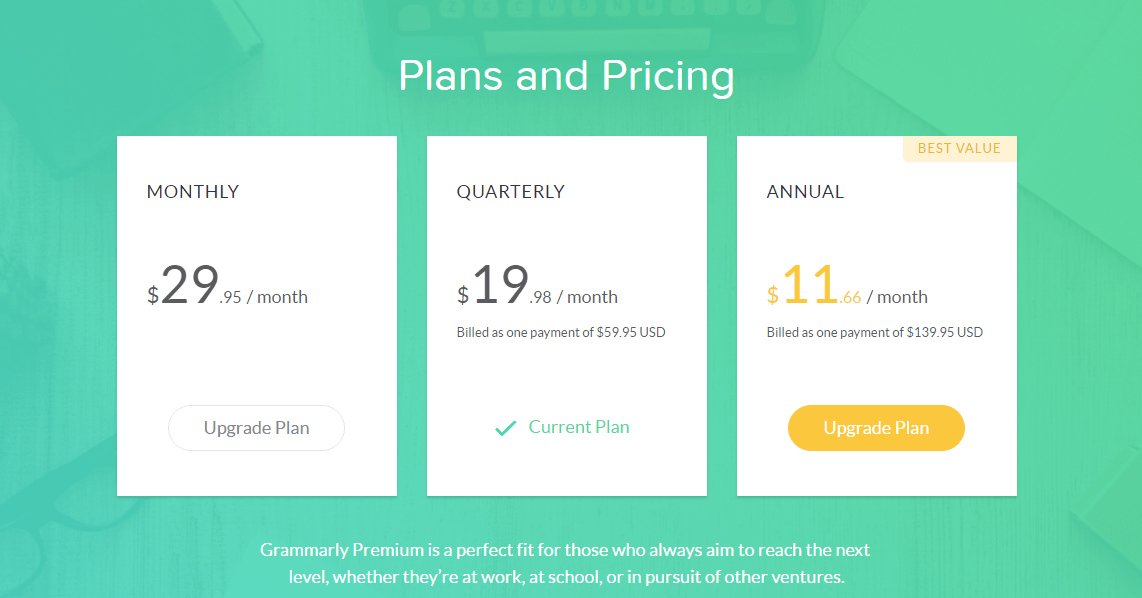Viewport: 1142px width, 598px height.
Task: Click the BEST VALUE badge on Annual card
Action: pyautogui.click(x=959, y=149)
